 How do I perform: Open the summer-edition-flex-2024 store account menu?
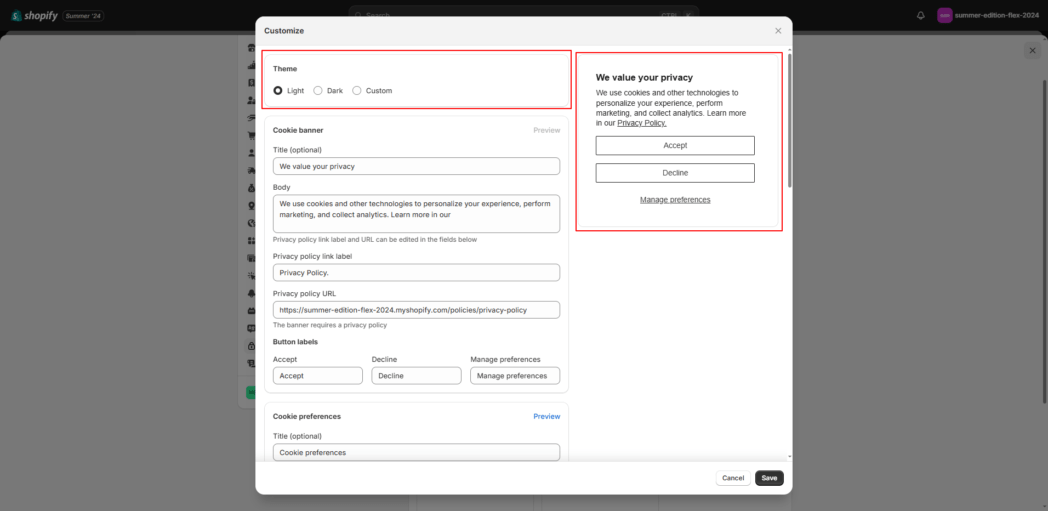(988, 15)
